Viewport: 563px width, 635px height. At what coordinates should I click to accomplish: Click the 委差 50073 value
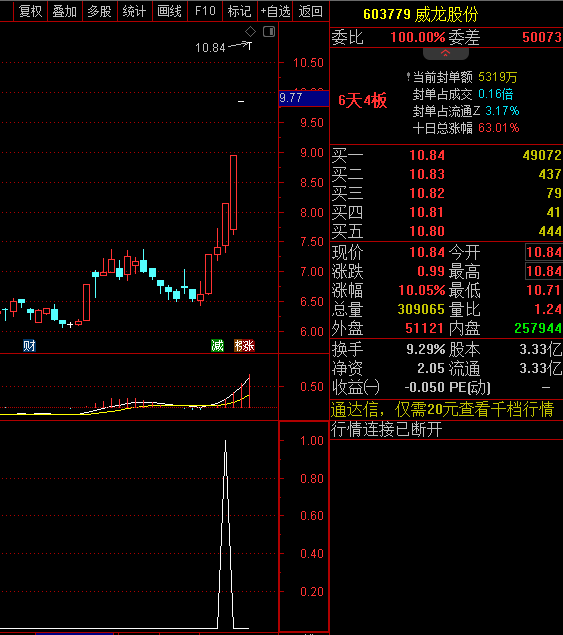tap(542, 37)
